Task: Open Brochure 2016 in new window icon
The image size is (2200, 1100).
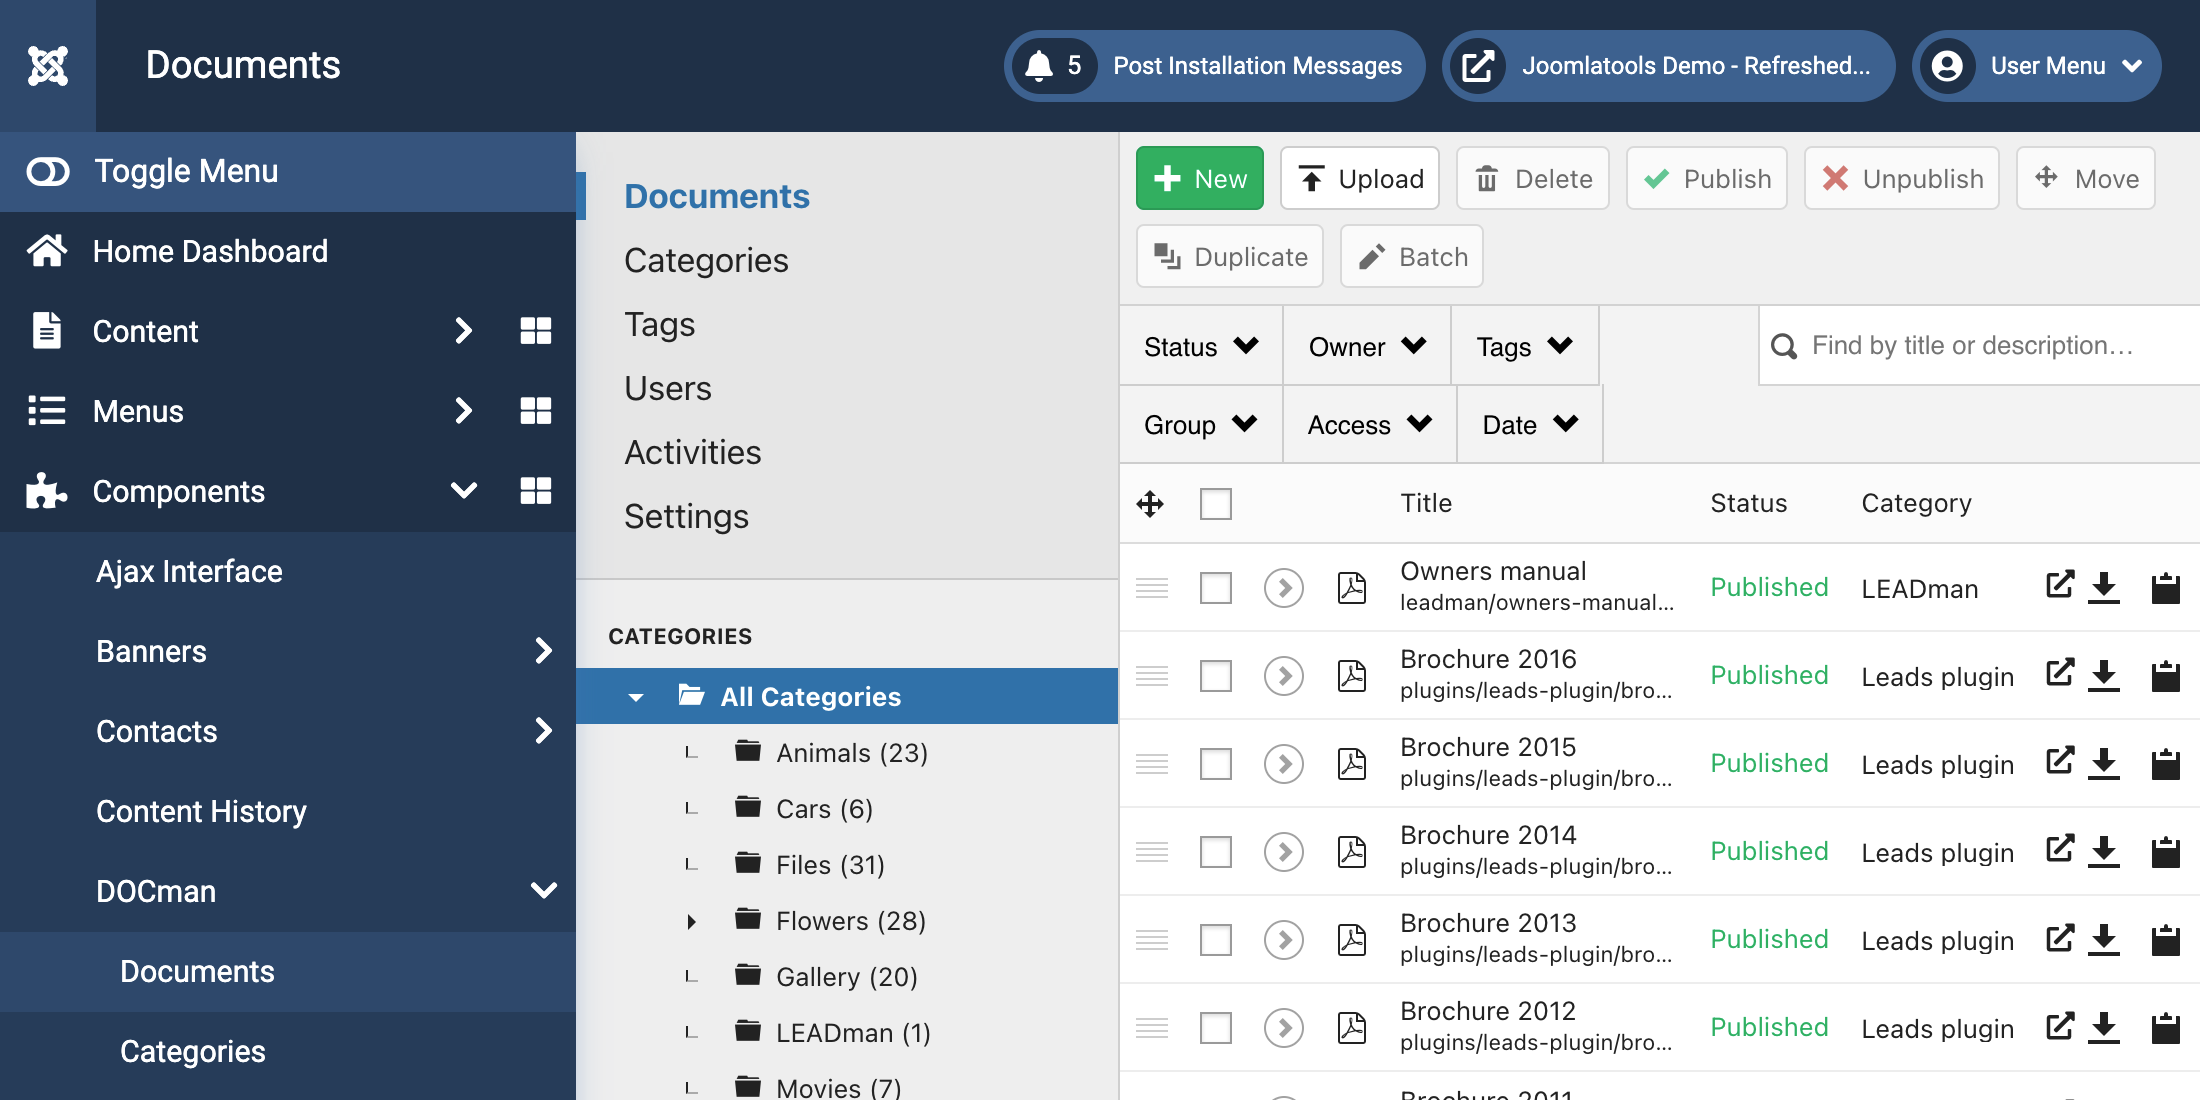Action: (2060, 673)
